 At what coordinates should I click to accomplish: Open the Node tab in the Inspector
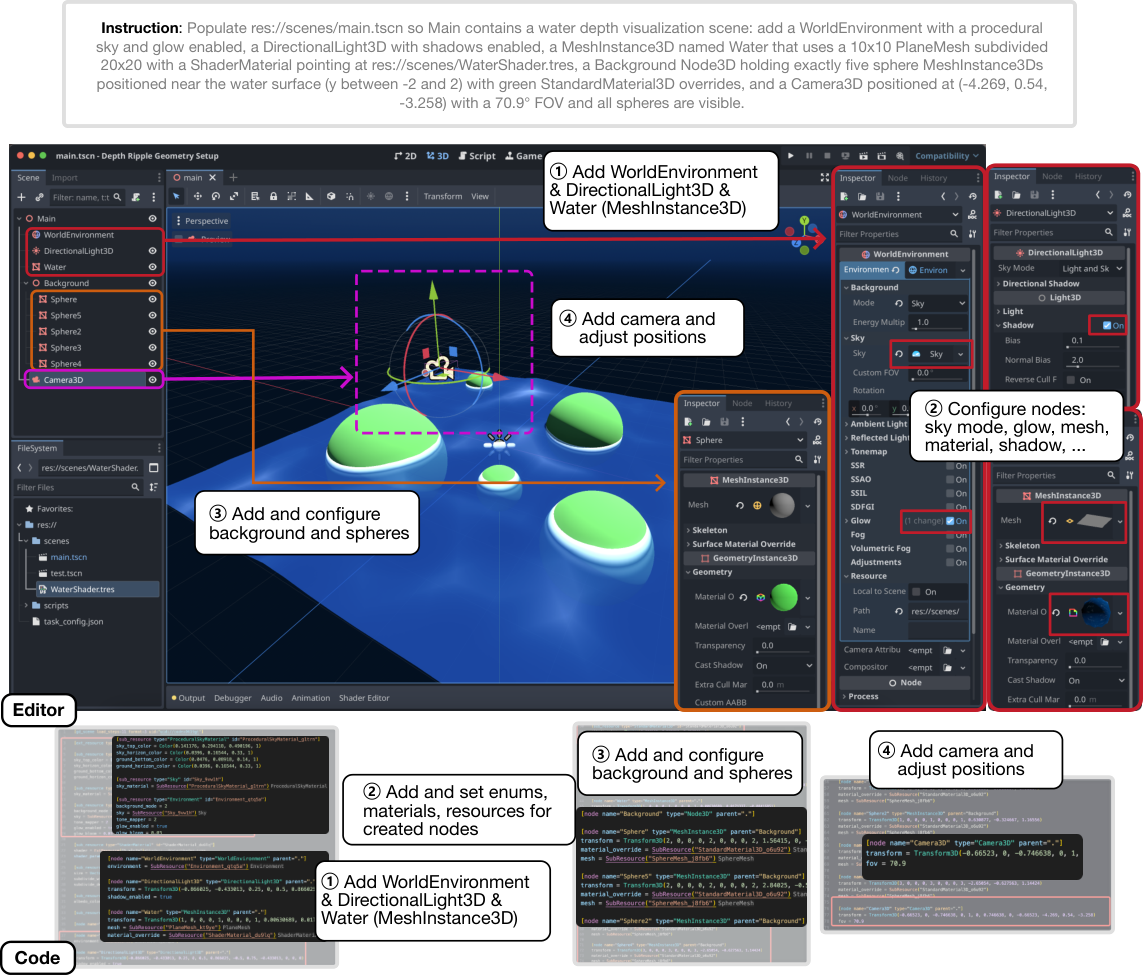[899, 177]
